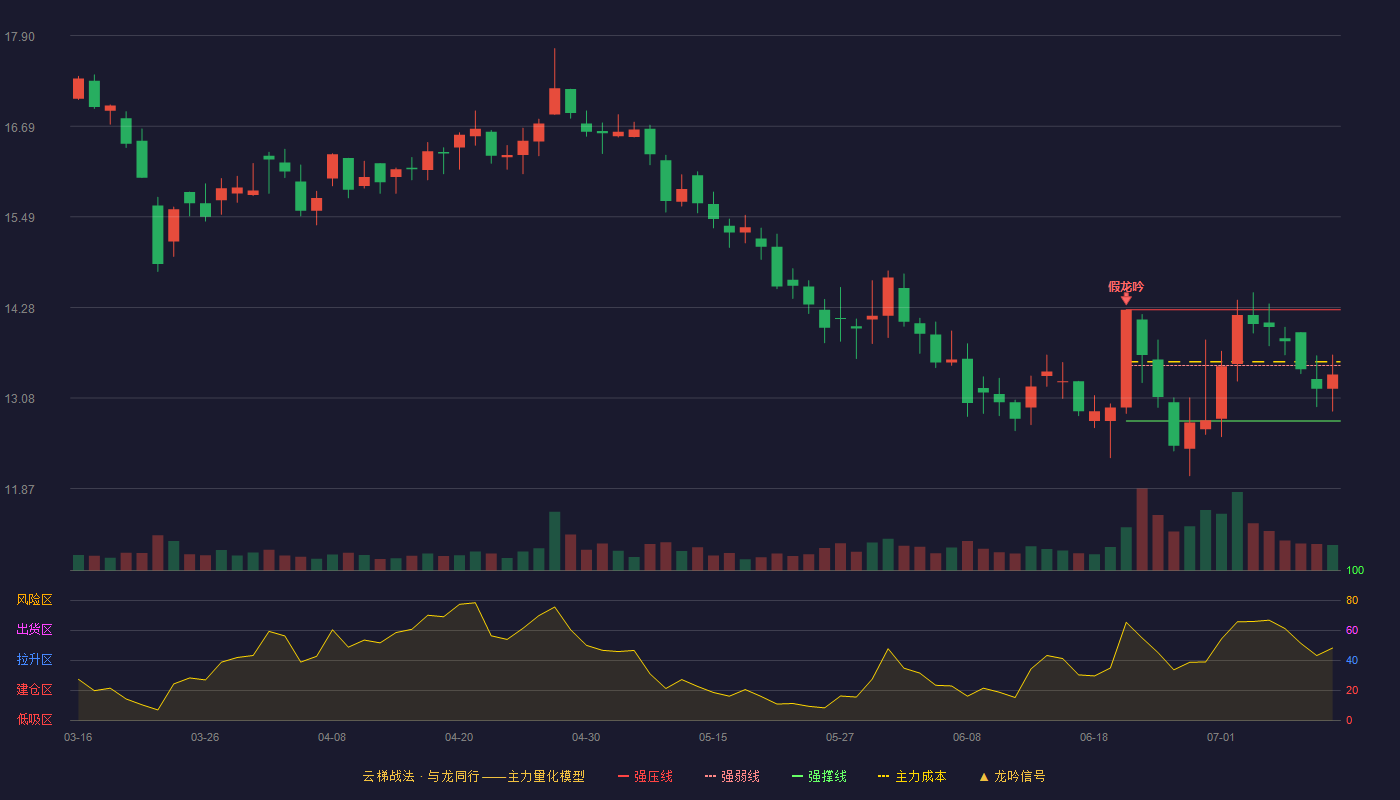Screen dimensions: 1400x800
Task: Click the 06-18 date label
Action: click(1094, 737)
